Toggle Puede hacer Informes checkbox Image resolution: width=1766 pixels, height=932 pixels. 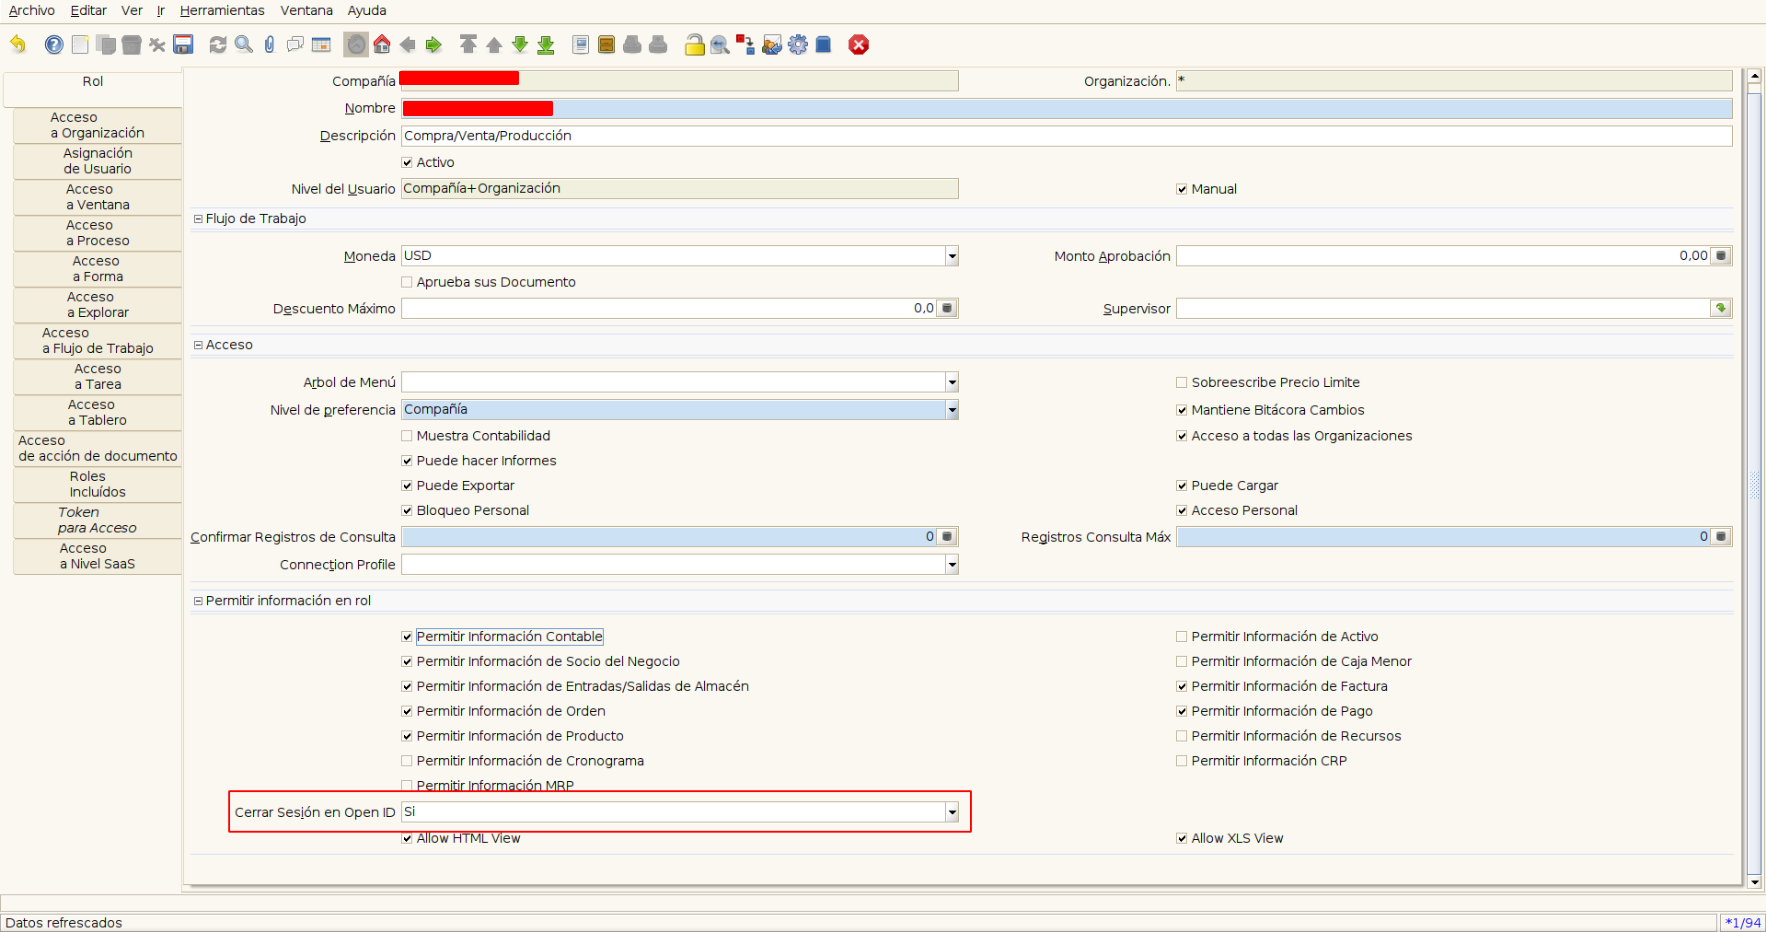407,461
